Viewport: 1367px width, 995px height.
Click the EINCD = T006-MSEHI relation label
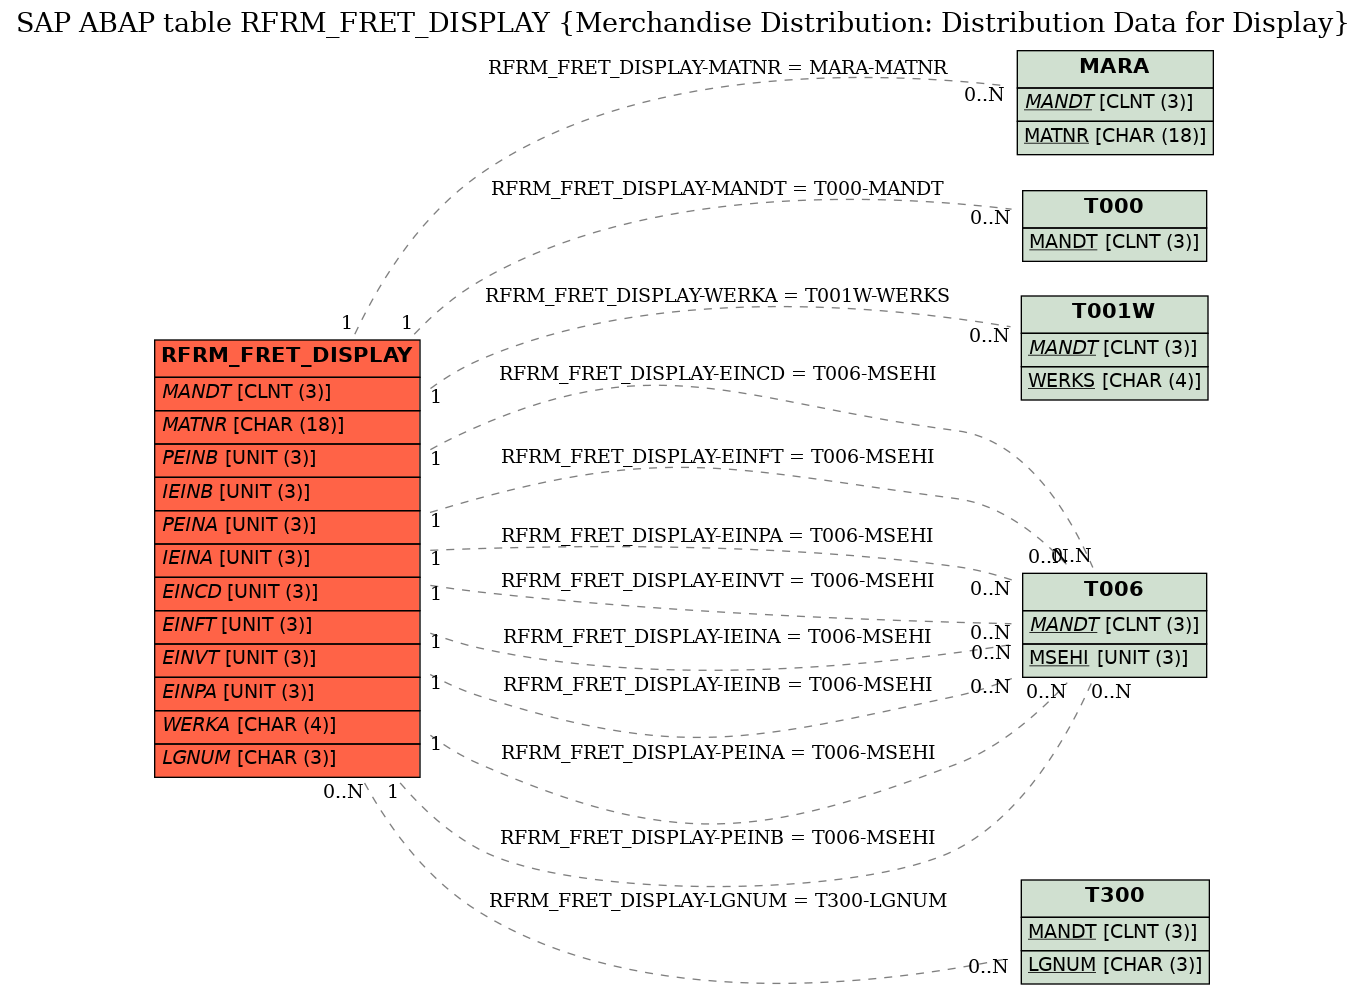(717, 374)
